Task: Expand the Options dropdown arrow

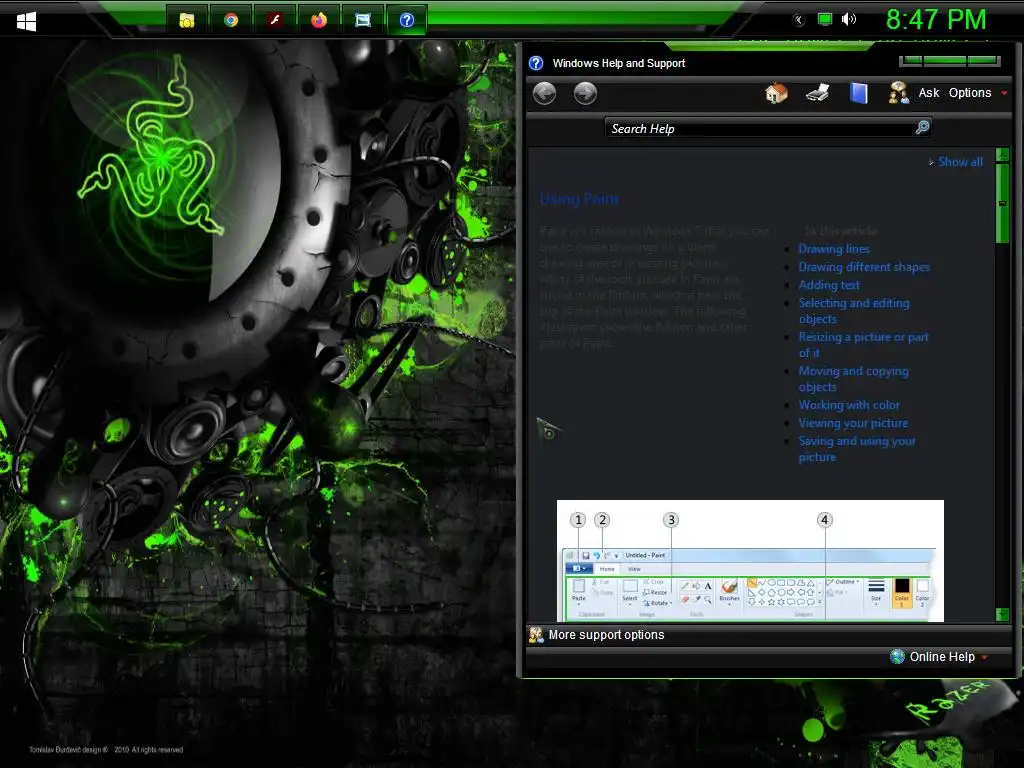Action: 1004,93
